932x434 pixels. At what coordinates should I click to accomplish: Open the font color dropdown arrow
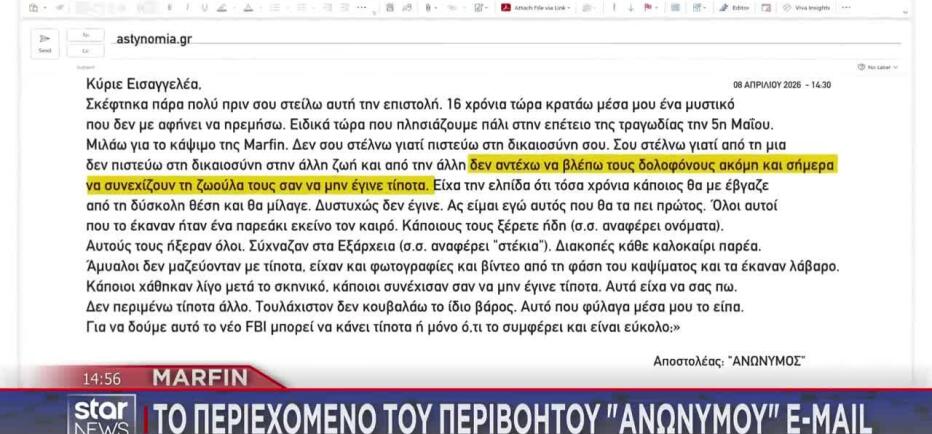(x=260, y=8)
